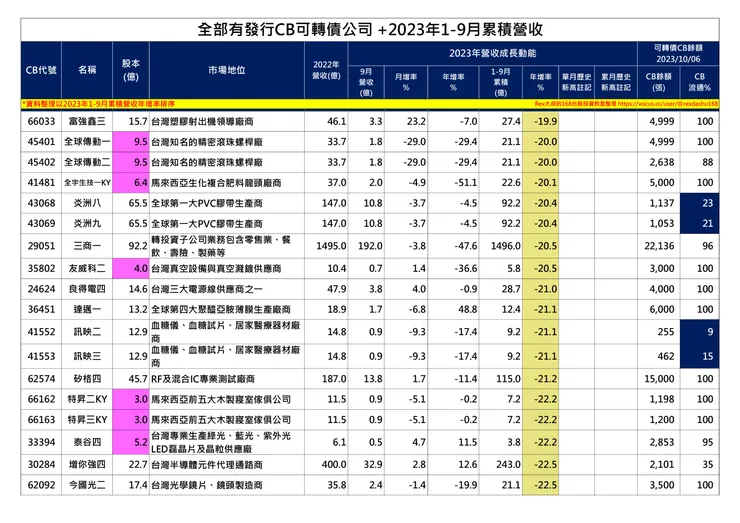740x523 pixels.
Task: Click the 15,000 CB balance cell
Action: pyautogui.click(x=659, y=379)
